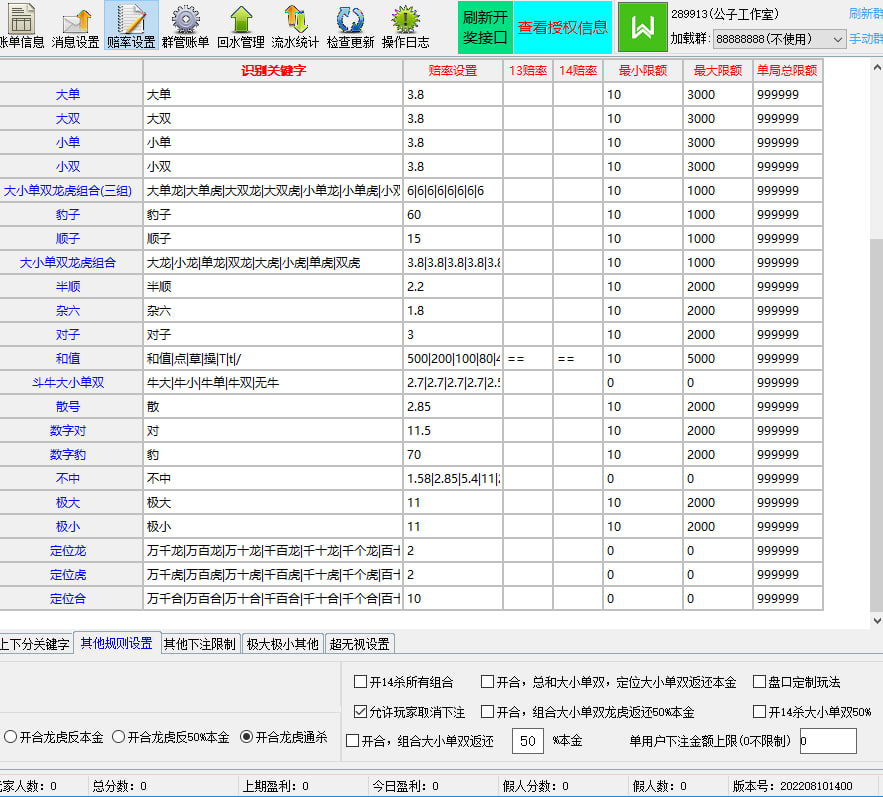Click 检查更新 refresh icon
The width and height of the screenshot is (883, 797).
[350, 20]
